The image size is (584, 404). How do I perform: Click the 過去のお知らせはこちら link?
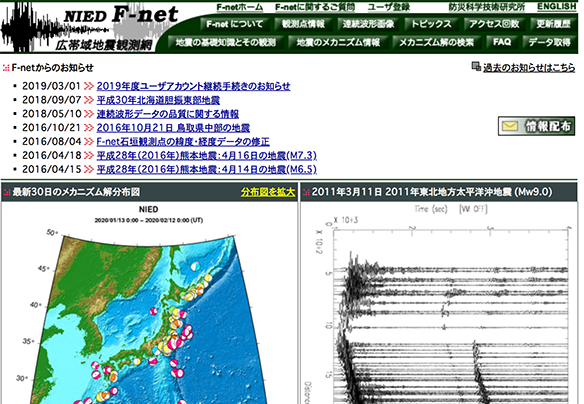pos(529,67)
